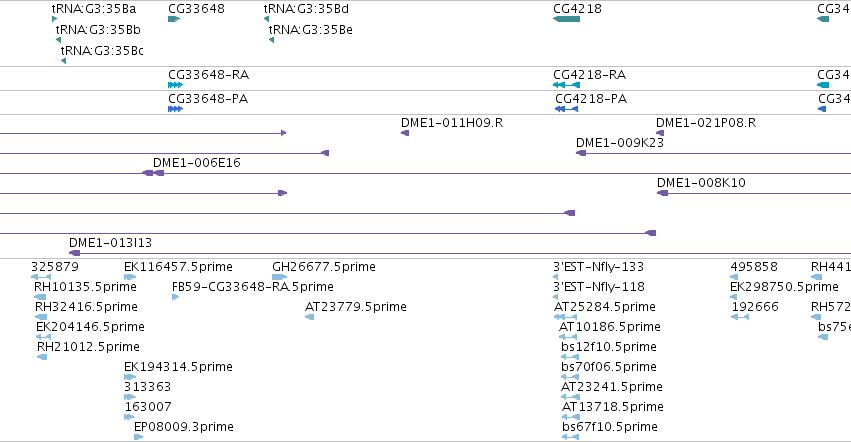Click the EP08009.3prime EST glyph
Viewport: 851px width, 442px height.
pyautogui.click(x=138, y=437)
